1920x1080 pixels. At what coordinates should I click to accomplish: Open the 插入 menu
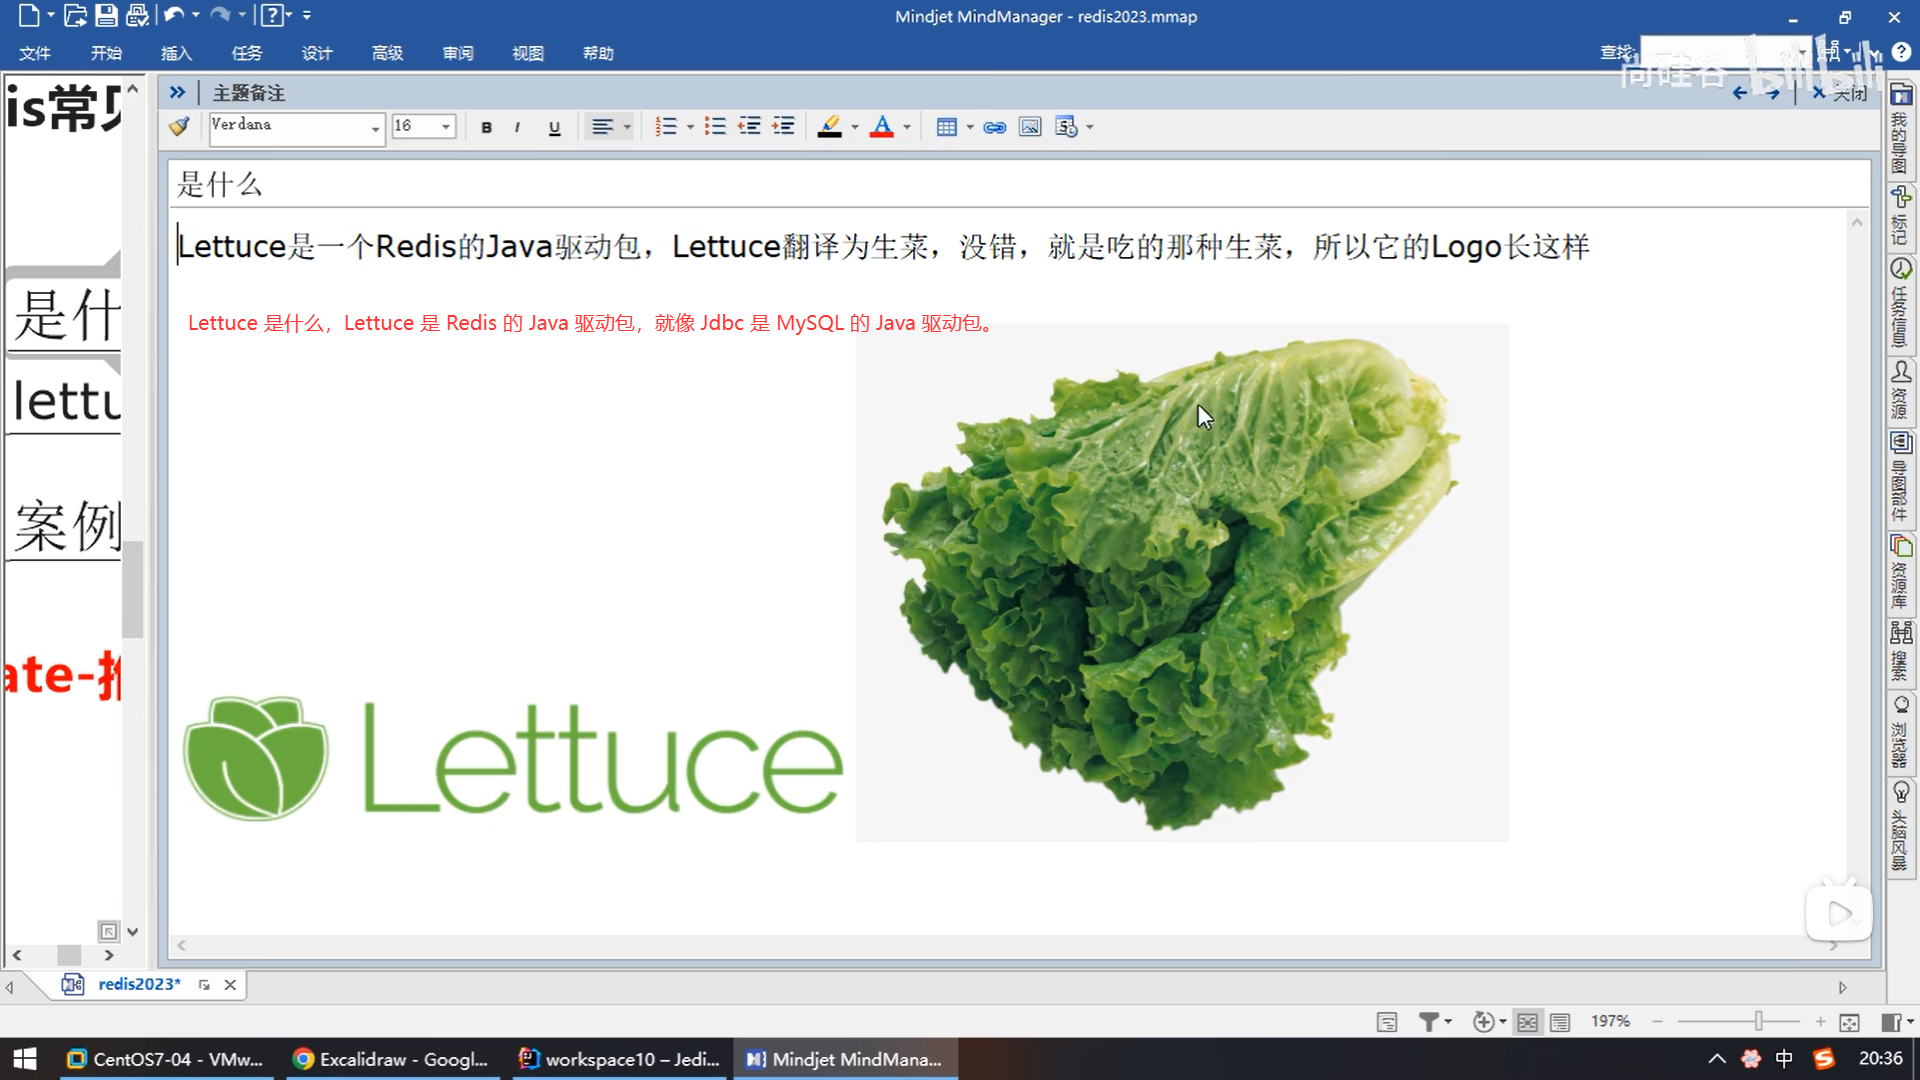[x=176, y=53]
